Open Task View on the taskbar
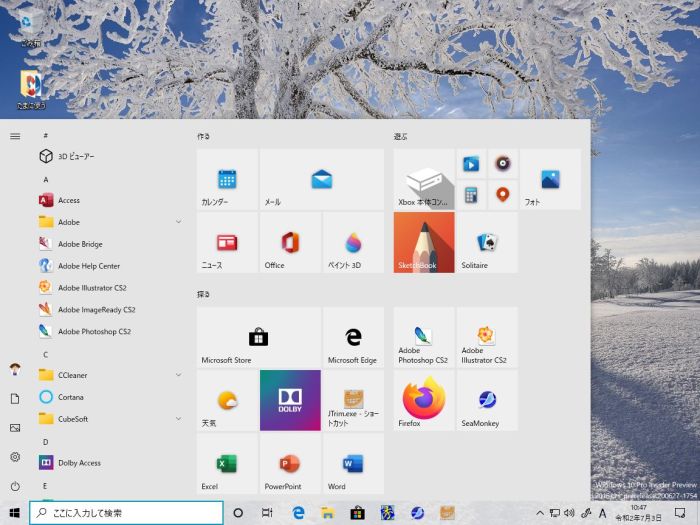This screenshot has height=525, width=700. point(267,513)
